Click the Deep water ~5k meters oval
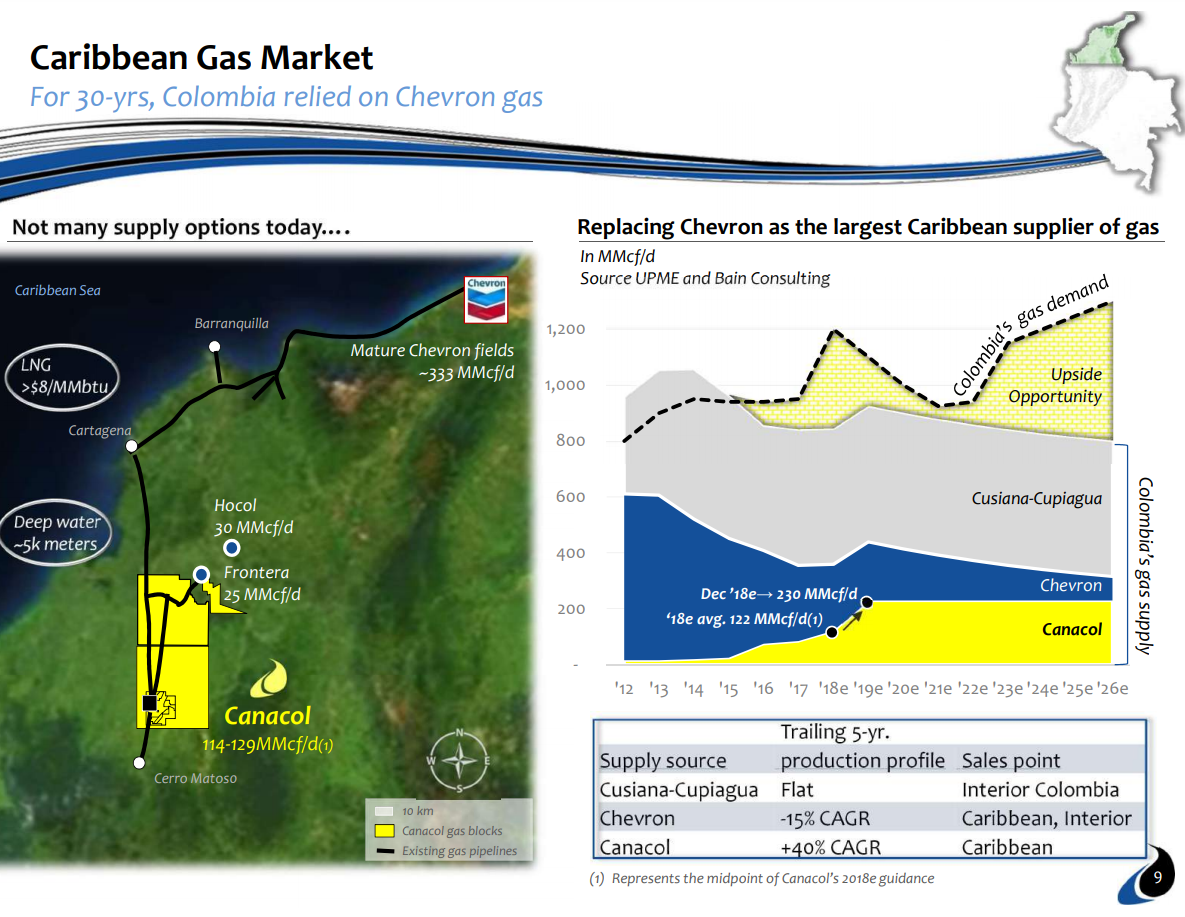The width and height of the screenshot is (1185, 917). [56, 534]
